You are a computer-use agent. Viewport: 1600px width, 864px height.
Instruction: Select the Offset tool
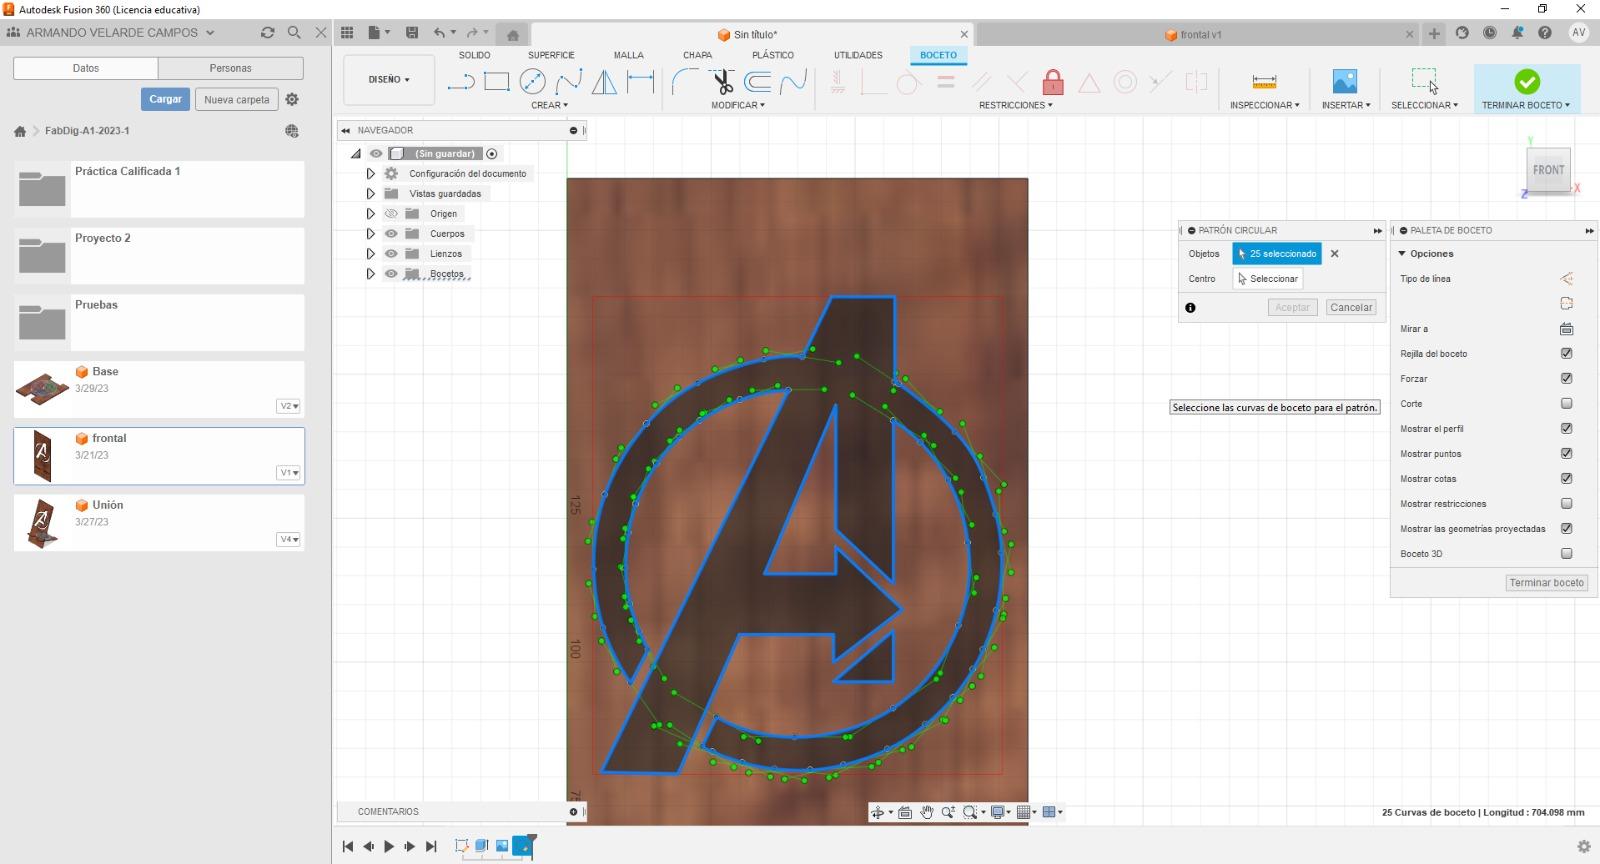[x=758, y=82]
